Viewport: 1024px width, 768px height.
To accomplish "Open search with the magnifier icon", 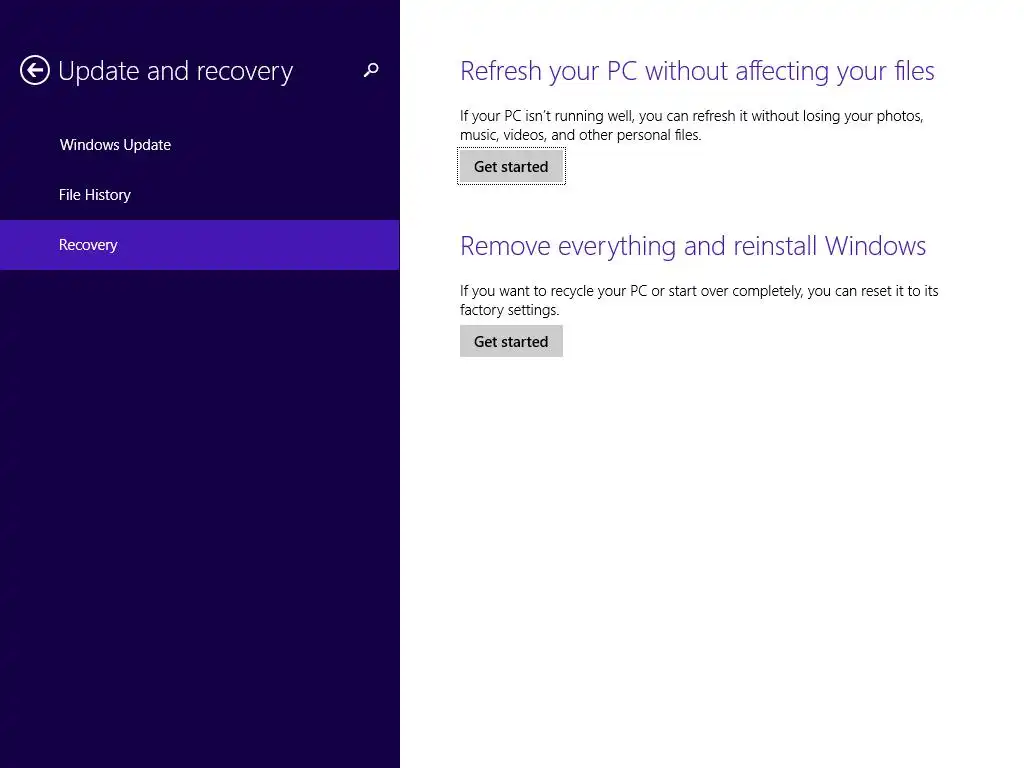I will [371, 70].
